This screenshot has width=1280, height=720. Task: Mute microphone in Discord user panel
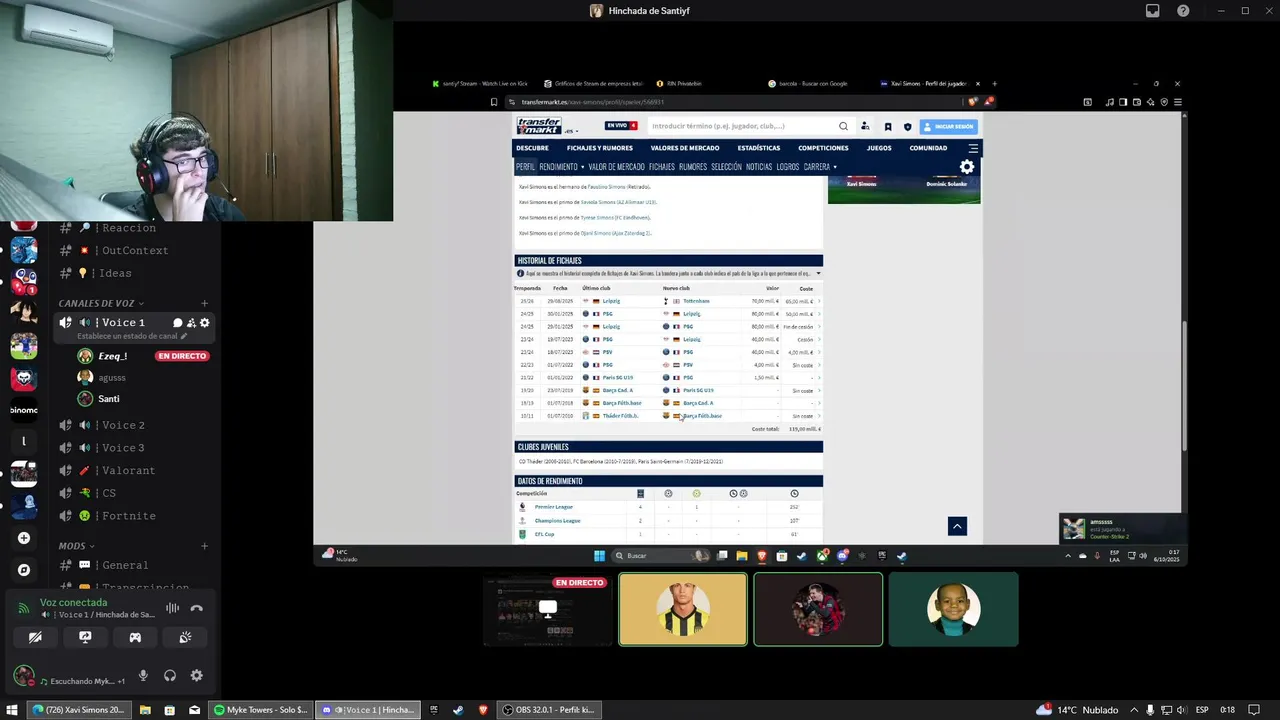143,676
